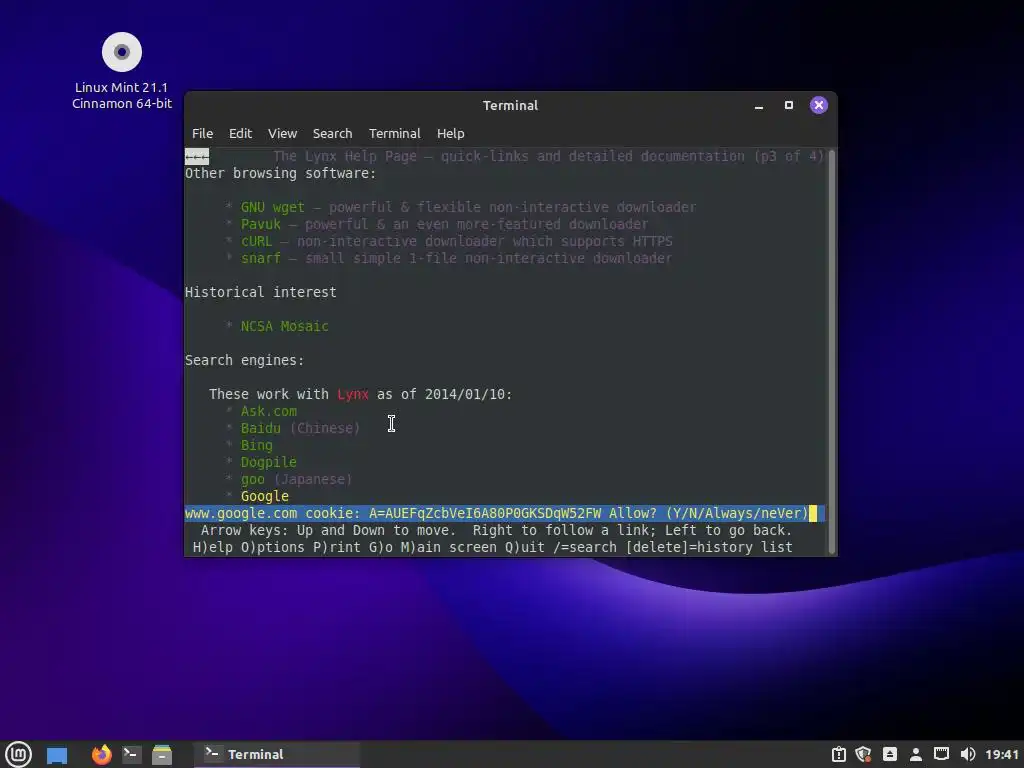
Task: Open the Linux Mint start menu
Action: [x=18, y=754]
